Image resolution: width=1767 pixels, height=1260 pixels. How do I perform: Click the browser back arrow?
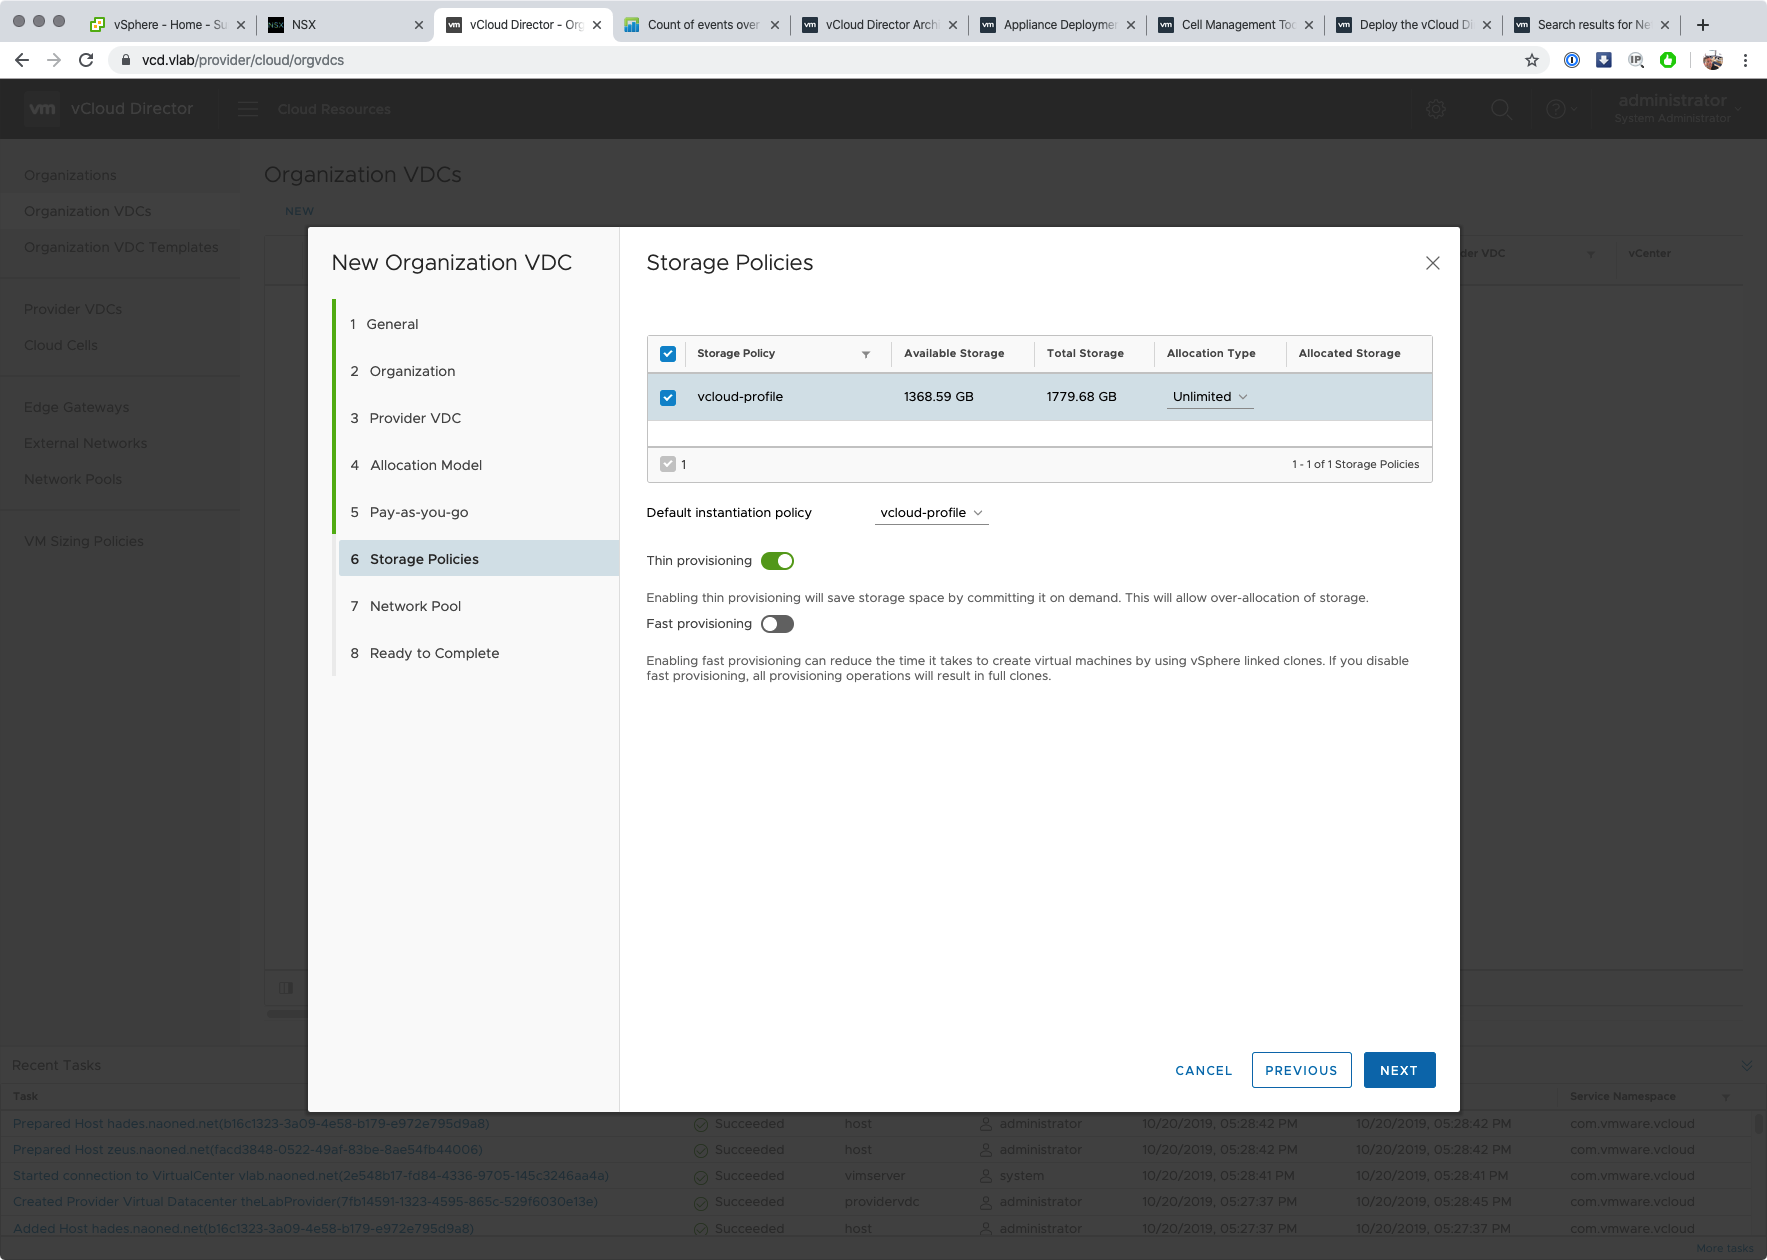click(22, 60)
